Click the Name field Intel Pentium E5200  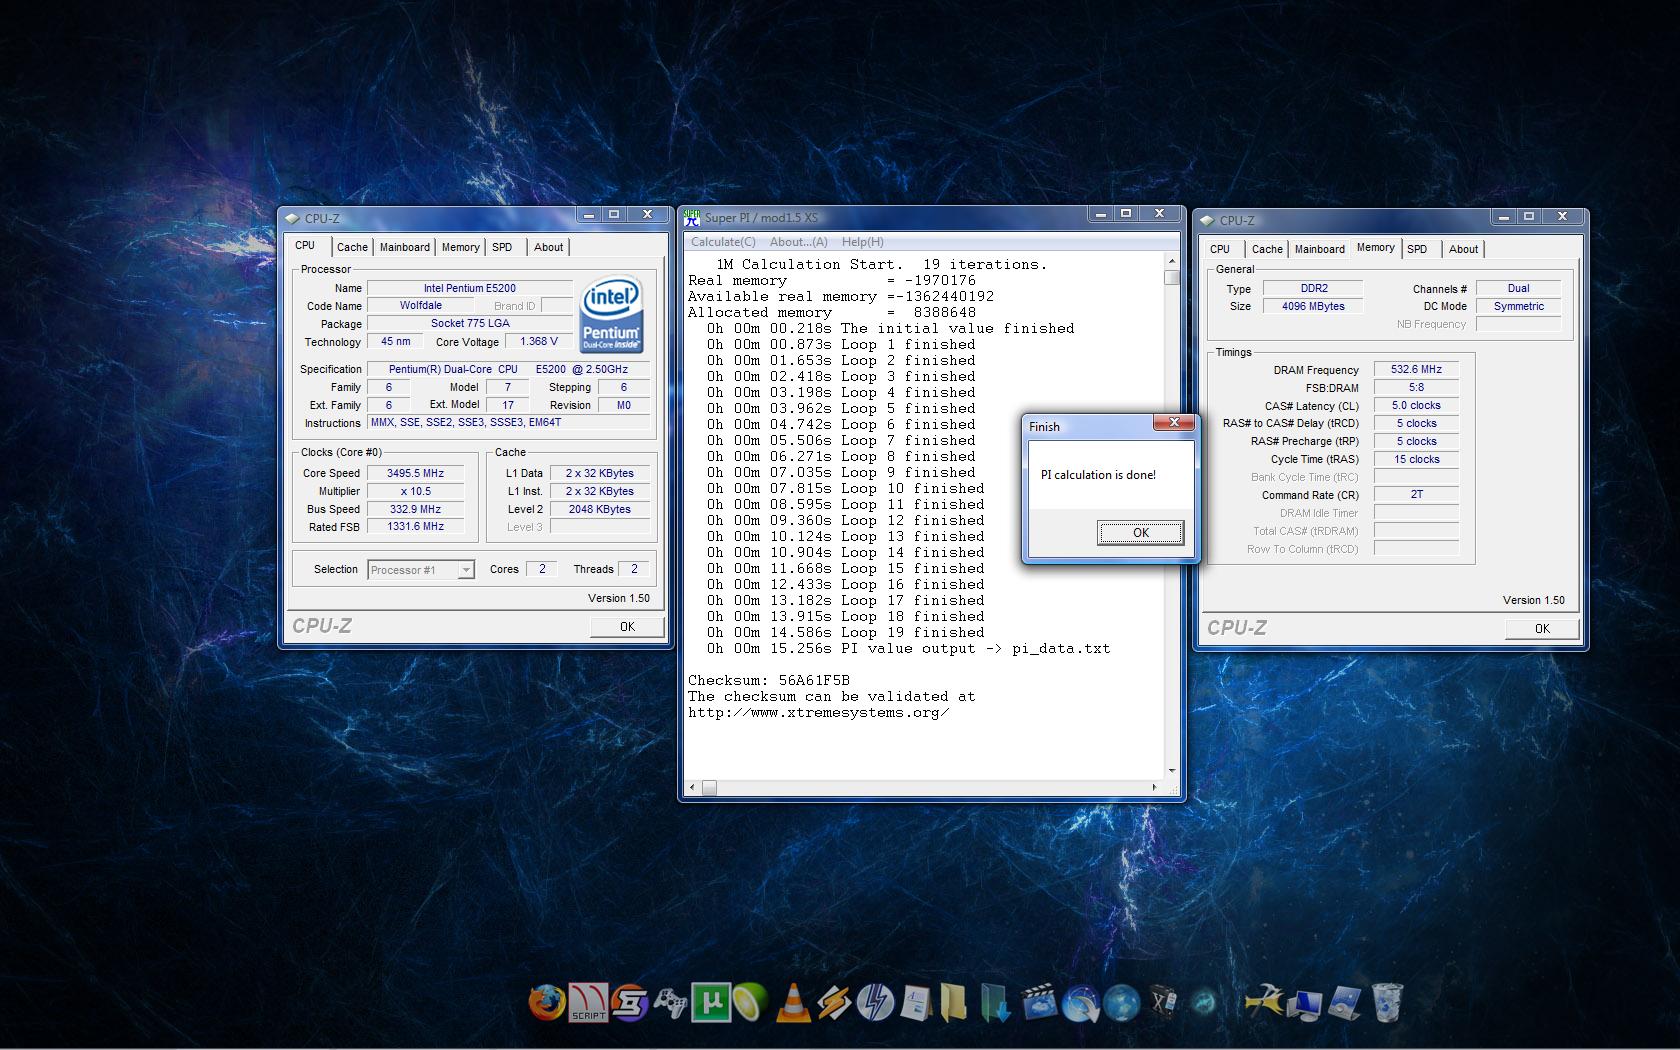coord(469,288)
